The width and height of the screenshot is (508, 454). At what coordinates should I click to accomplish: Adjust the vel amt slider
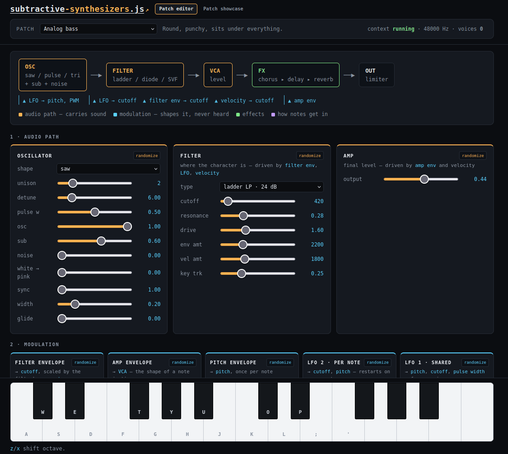[x=258, y=259]
